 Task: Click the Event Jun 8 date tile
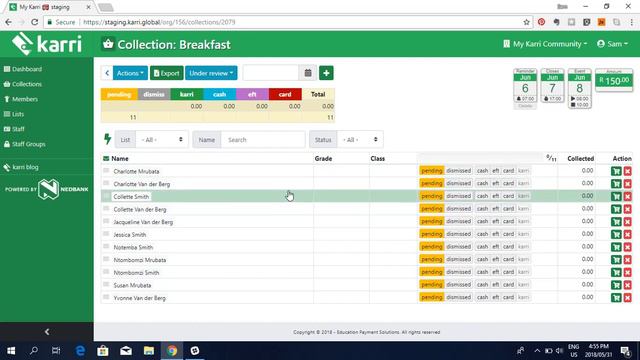tap(580, 89)
